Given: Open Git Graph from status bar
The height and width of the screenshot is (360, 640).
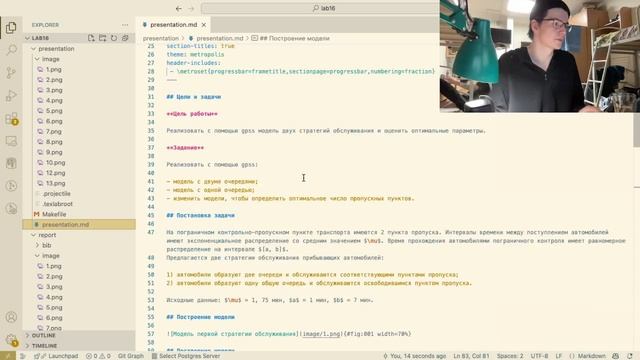Looking at the screenshot, I should point(131,356).
